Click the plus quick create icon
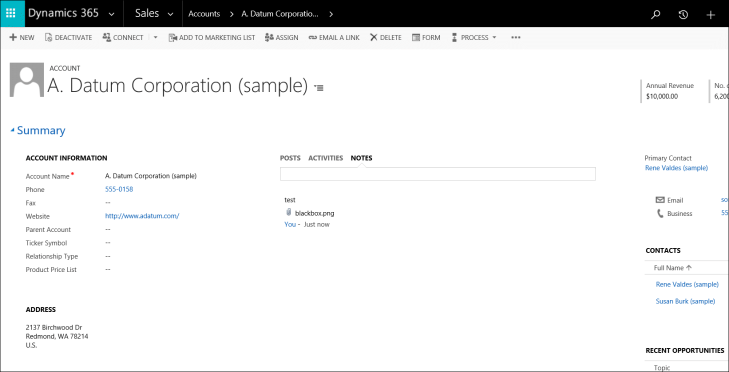The image size is (729, 372). pos(710,15)
